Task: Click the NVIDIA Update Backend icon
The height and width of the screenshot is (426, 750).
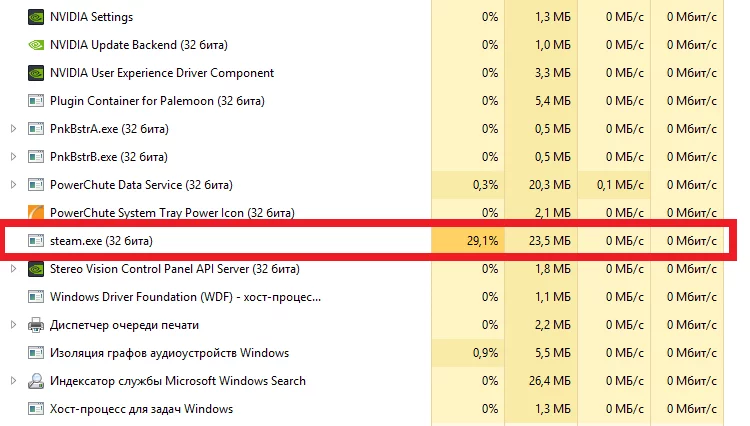Action: coord(36,45)
